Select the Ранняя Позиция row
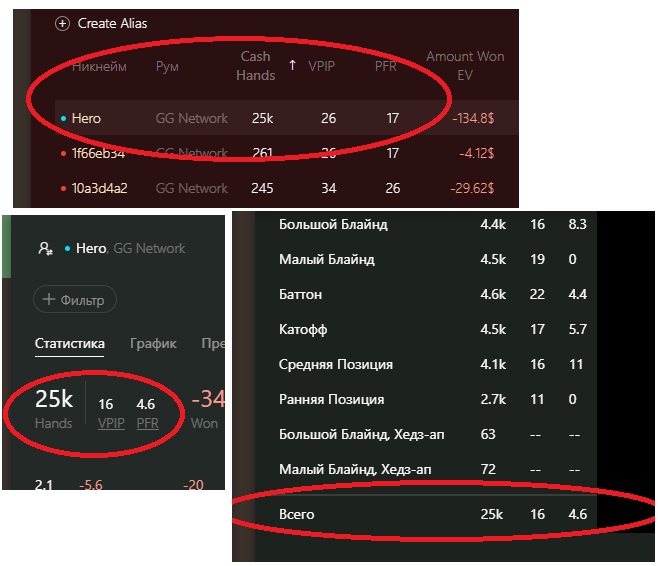 click(426, 399)
